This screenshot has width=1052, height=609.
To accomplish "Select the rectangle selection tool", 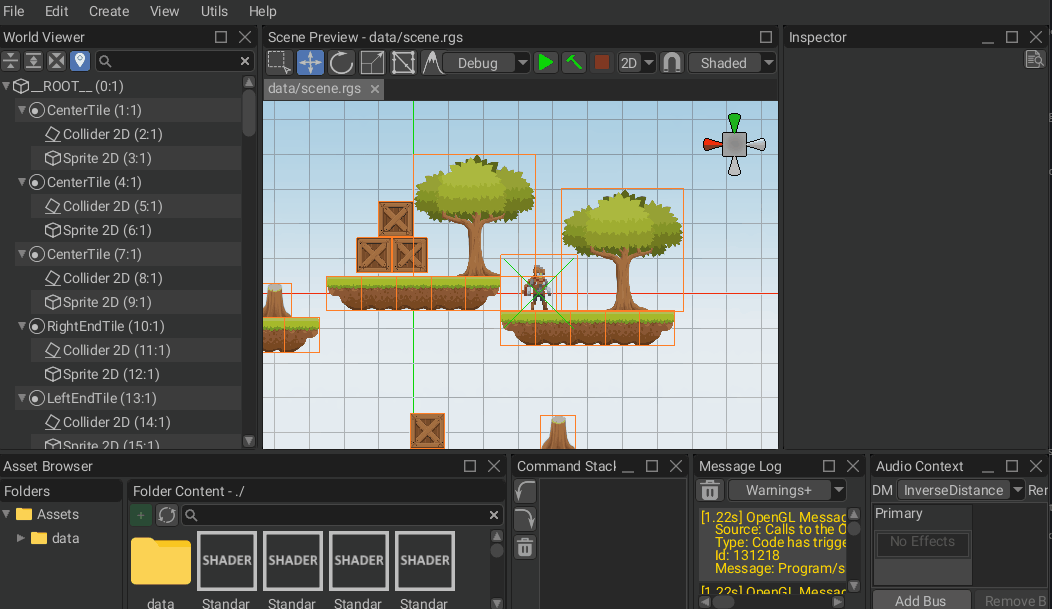I will [x=280, y=62].
